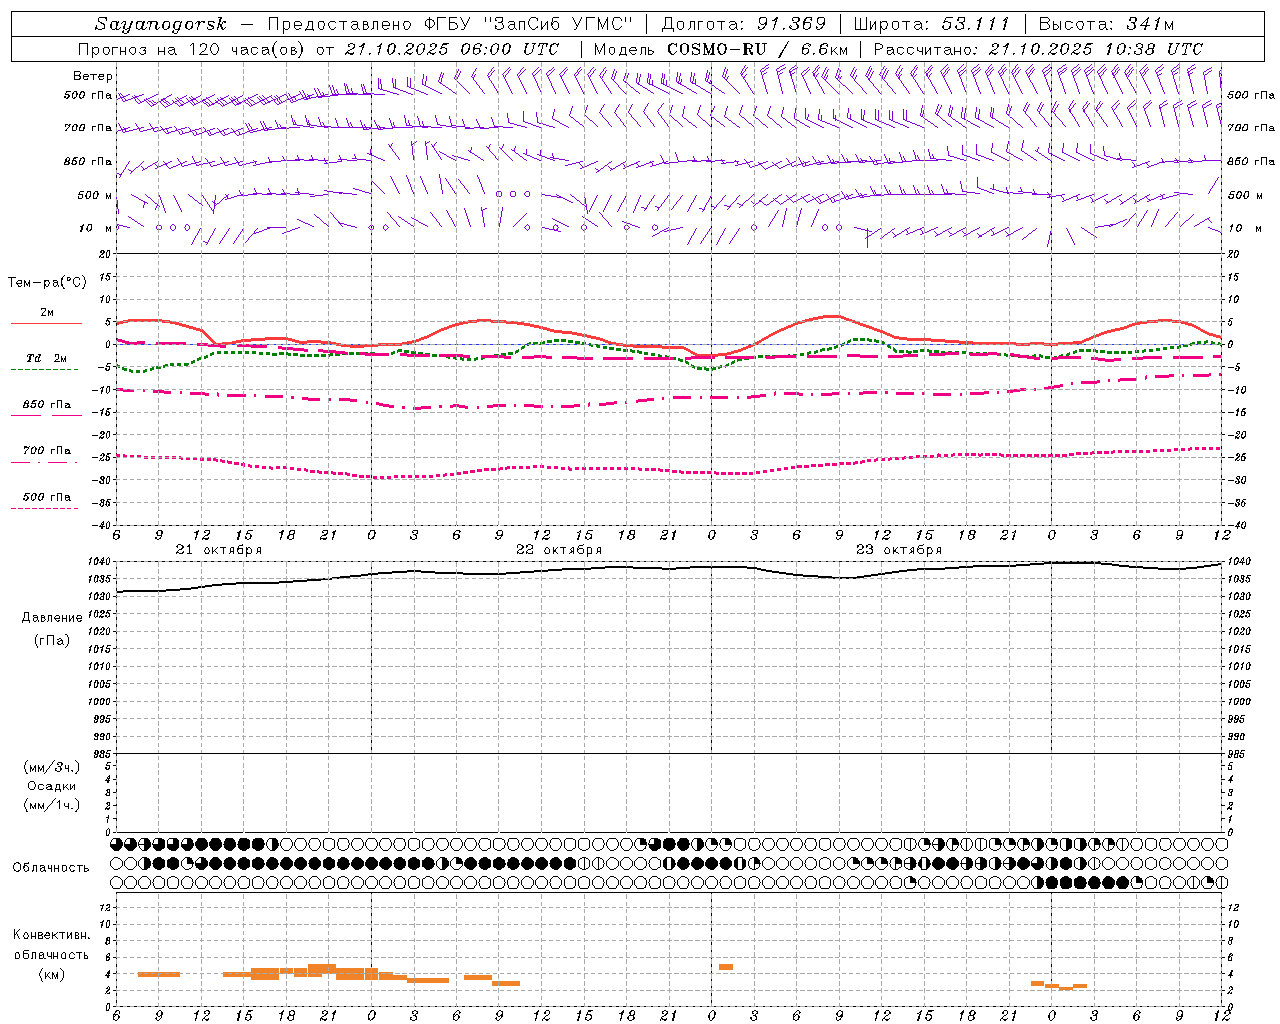
Task: Click the Sayanogorsk station title
Action: pyautogui.click(x=161, y=24)
